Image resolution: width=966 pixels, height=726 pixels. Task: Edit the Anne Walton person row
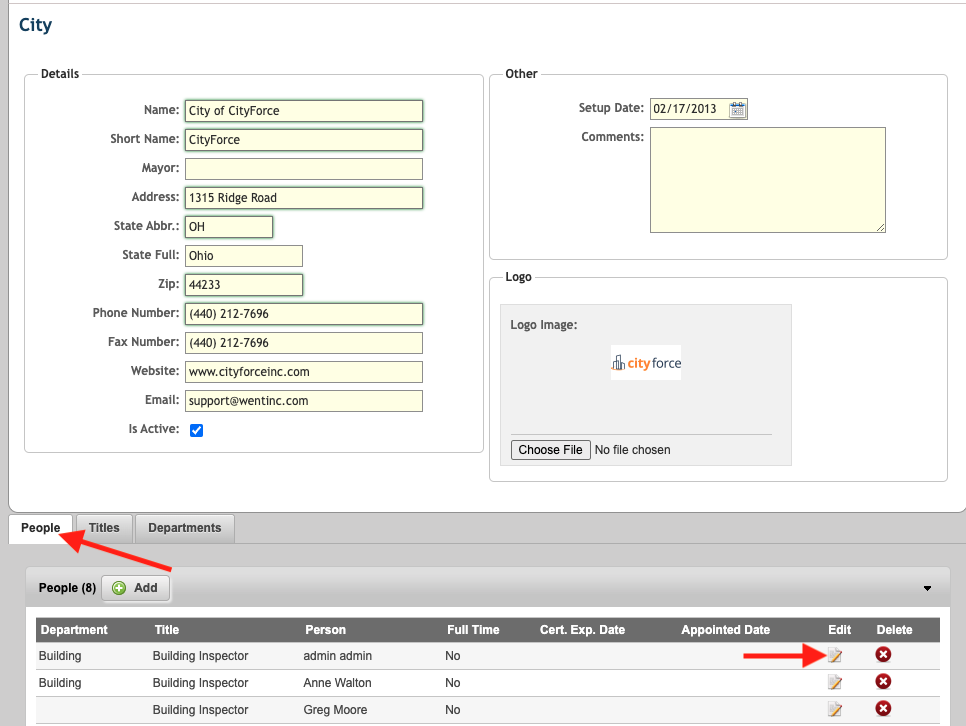tap(835, 682)
